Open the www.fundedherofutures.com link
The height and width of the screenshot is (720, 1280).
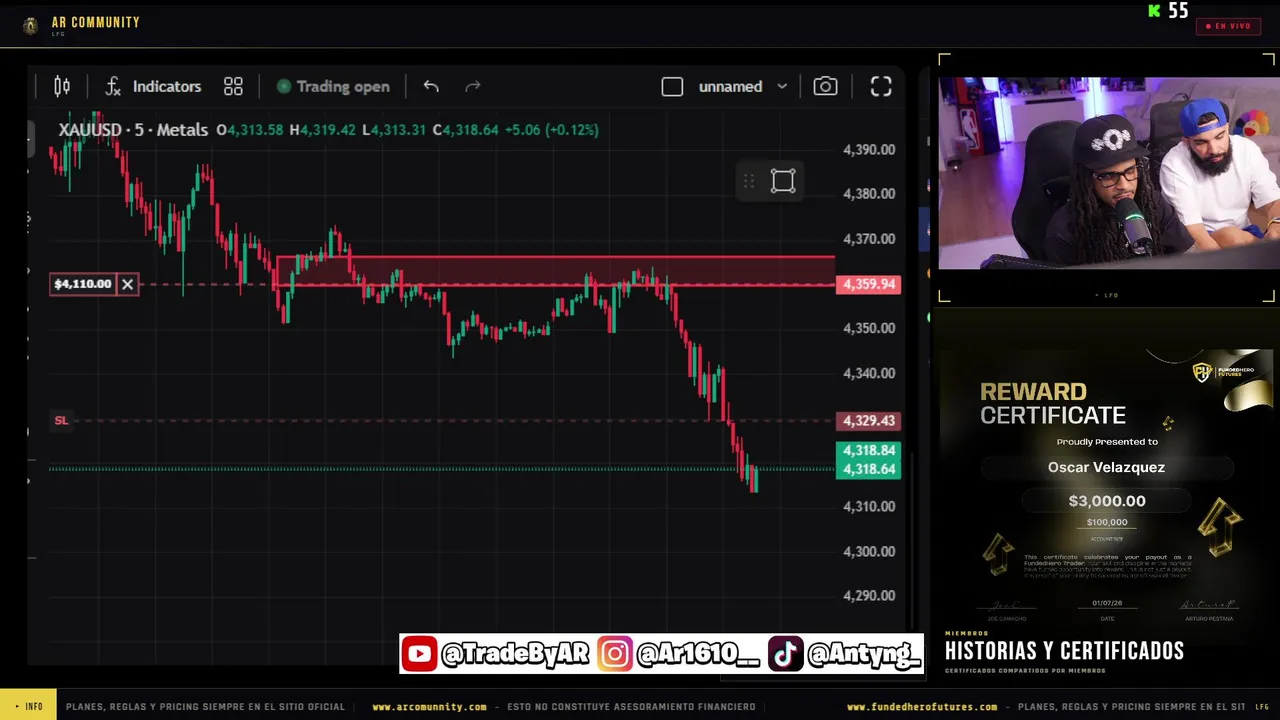point(921,707)
